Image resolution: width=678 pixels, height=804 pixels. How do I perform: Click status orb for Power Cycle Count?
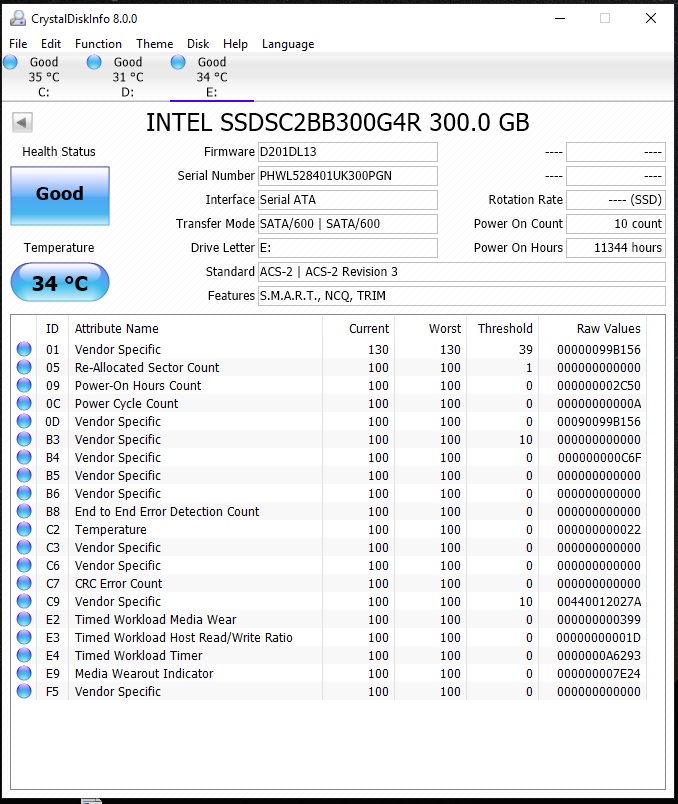pos(23,404)
